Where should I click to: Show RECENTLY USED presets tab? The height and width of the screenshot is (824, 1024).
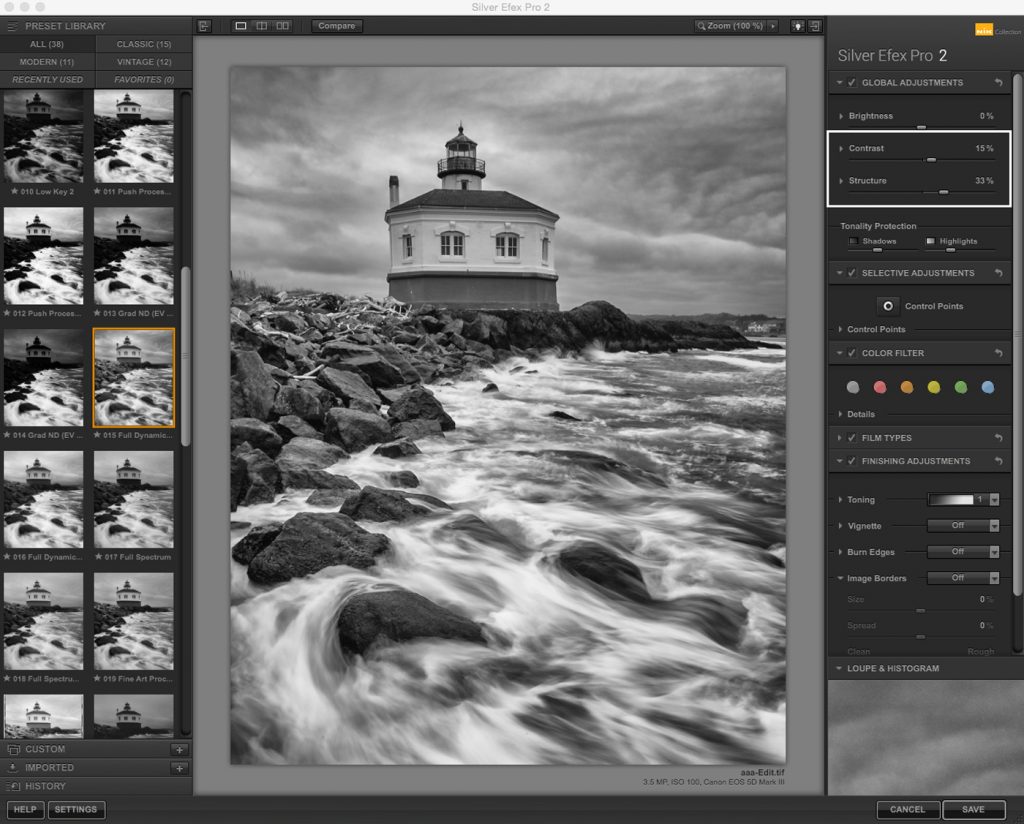click(x=47, y=80)
